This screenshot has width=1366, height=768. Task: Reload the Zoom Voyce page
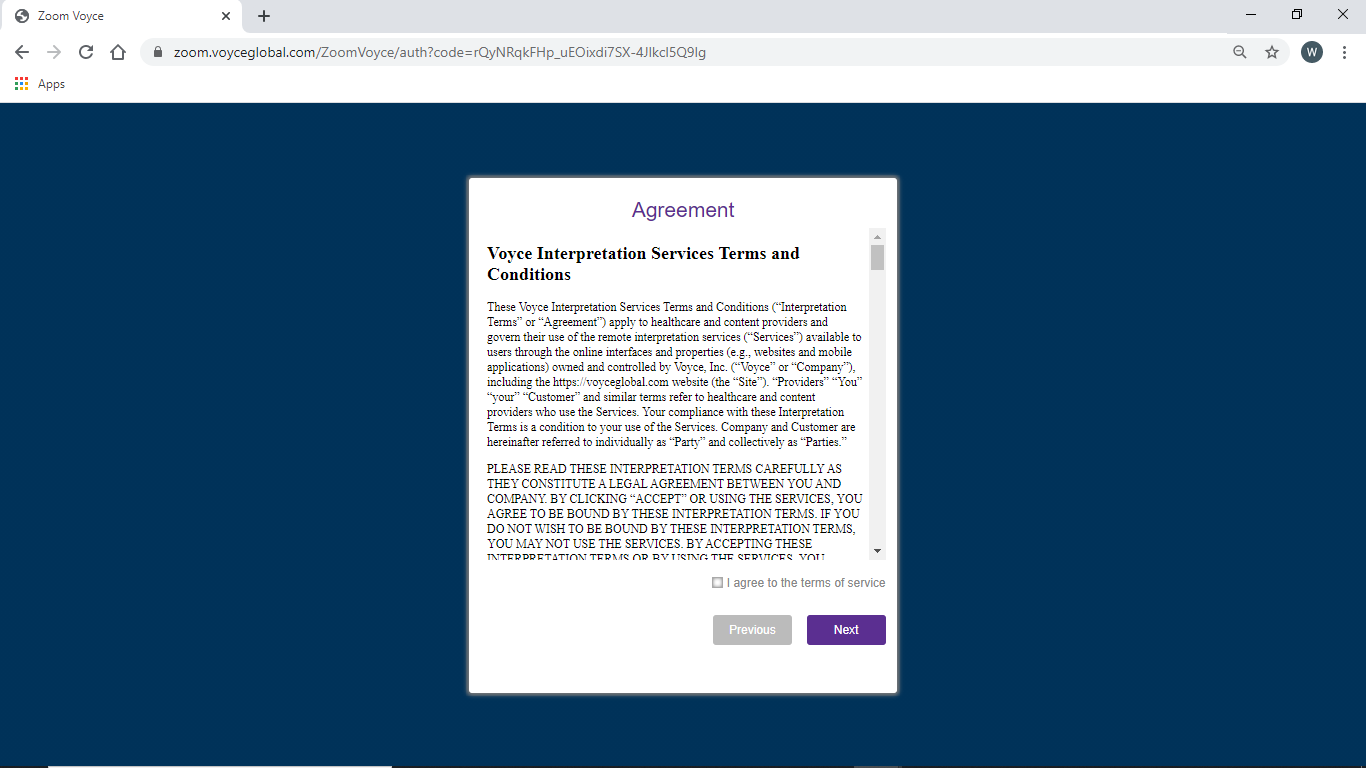click(86, 52)
